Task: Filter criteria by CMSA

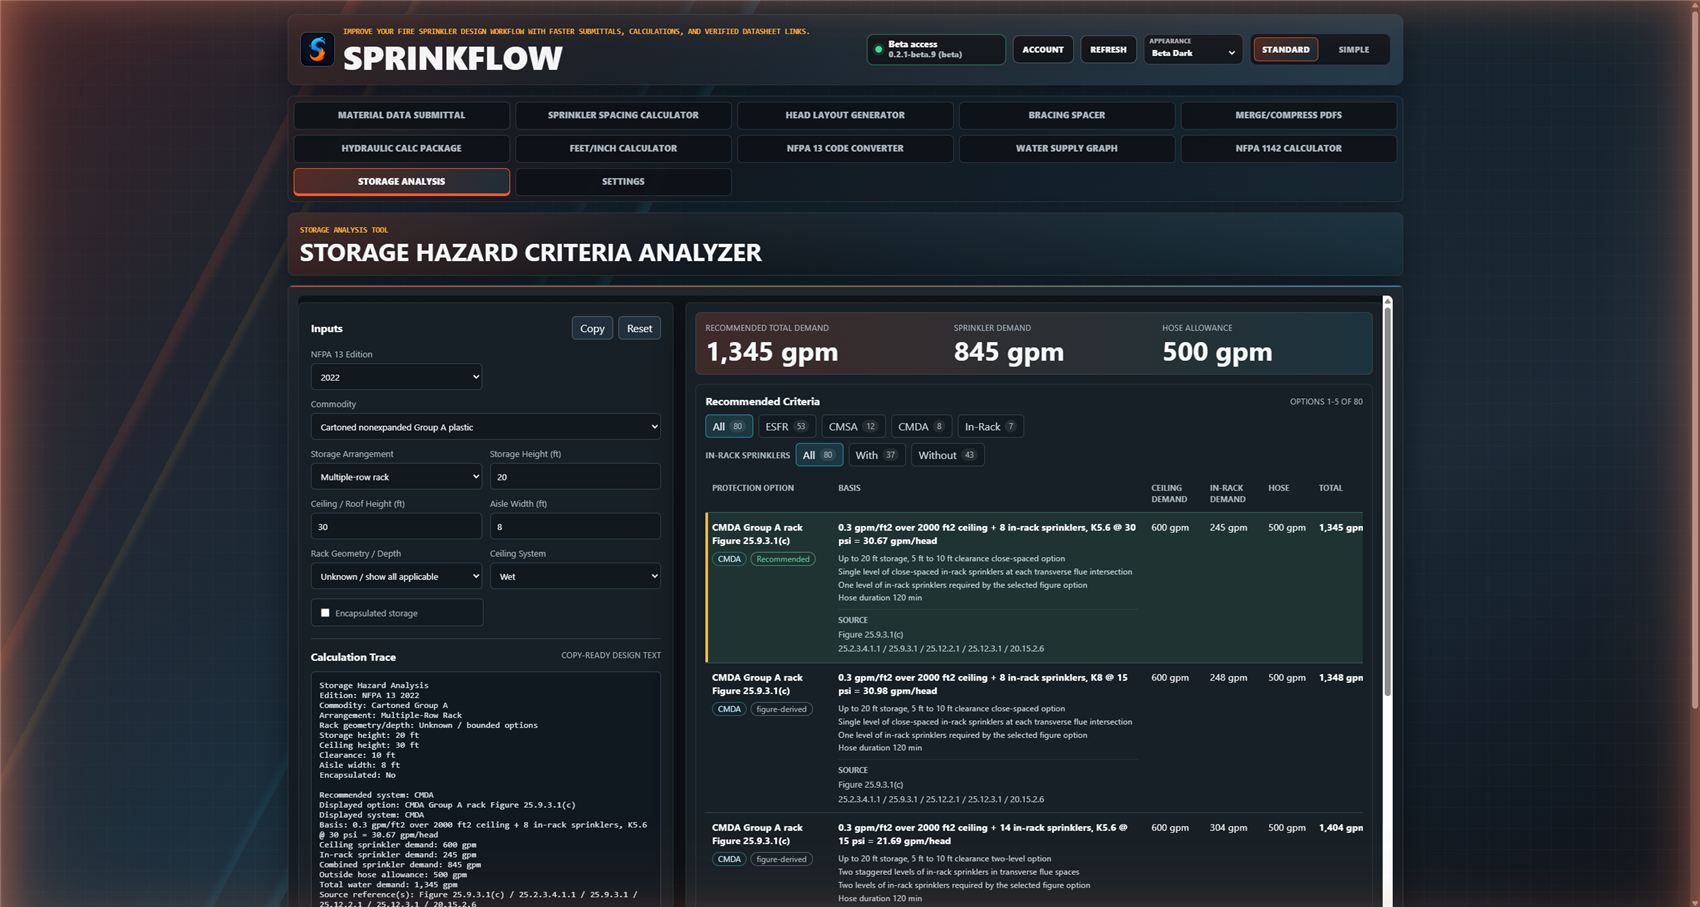Action: (853, 426)
